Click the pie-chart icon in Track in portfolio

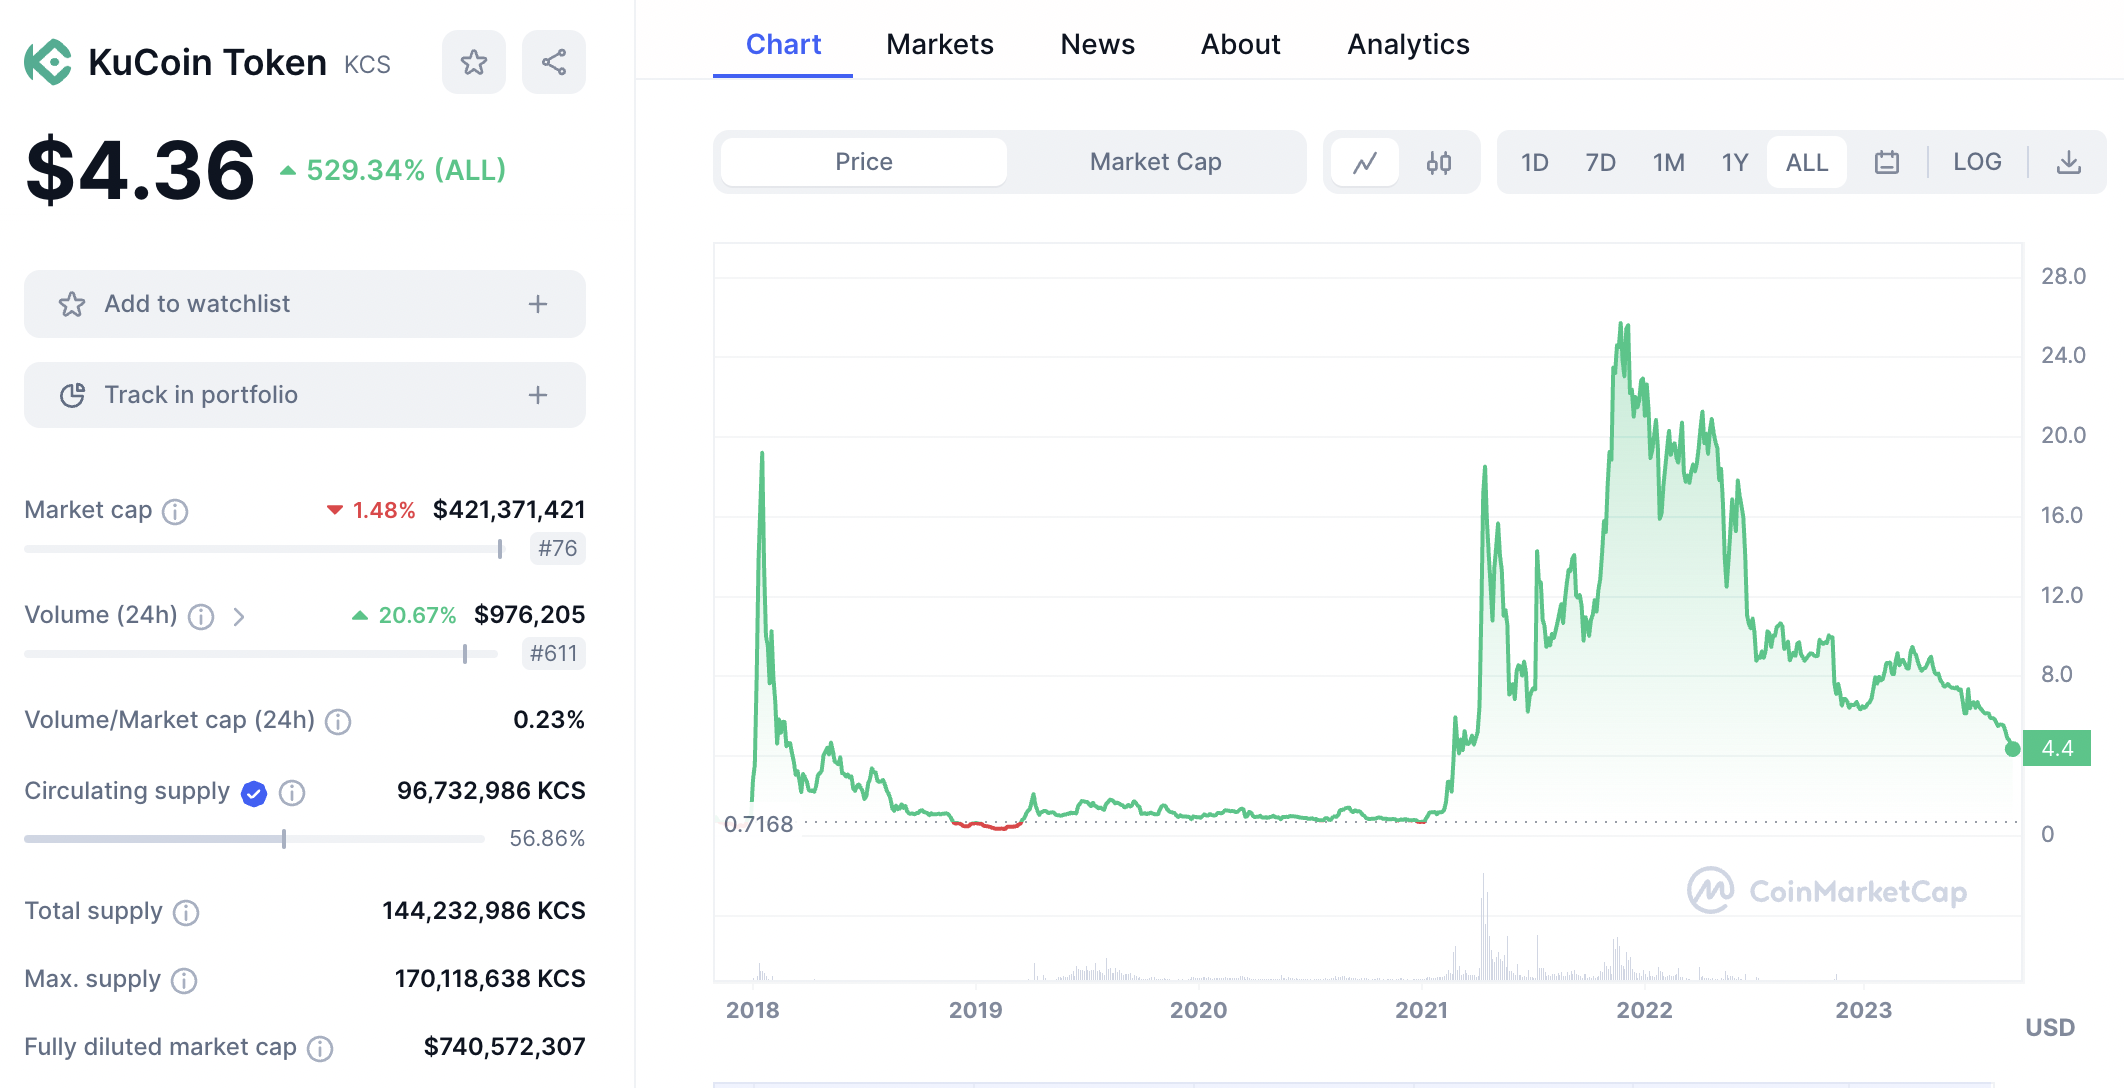point(72,395)
